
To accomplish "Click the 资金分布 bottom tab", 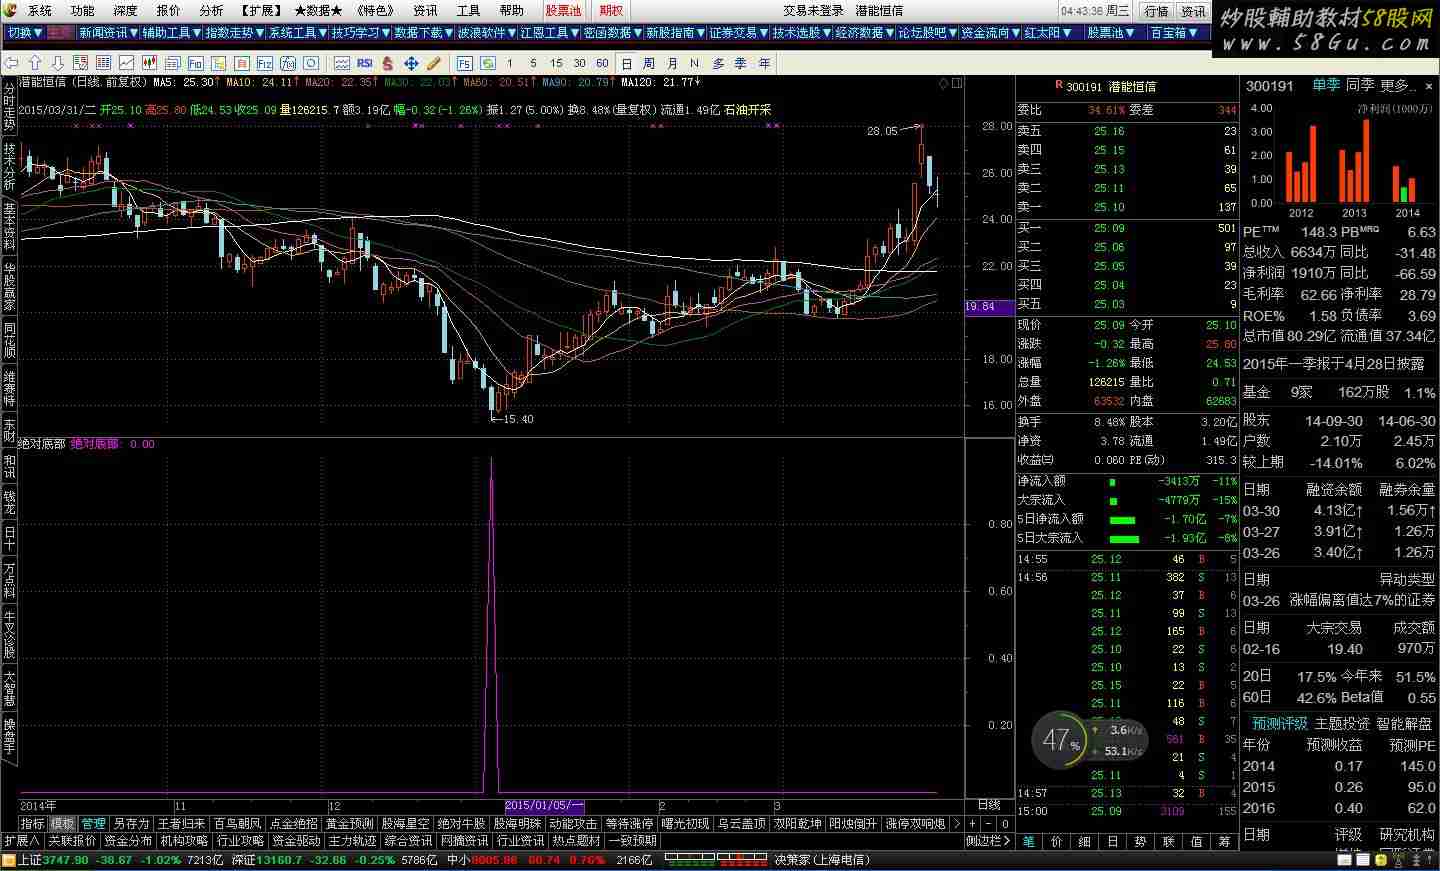I will [x=128, y=841].
